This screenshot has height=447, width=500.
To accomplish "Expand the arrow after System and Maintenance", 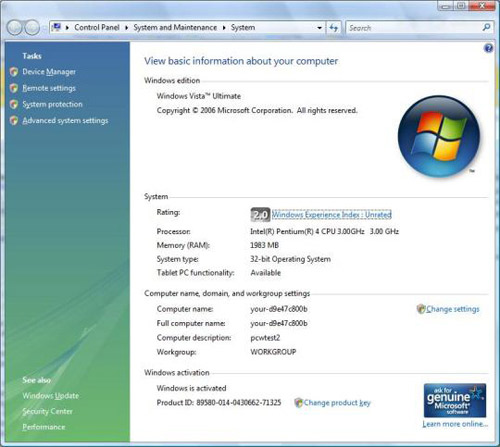I will click(224, 28).
